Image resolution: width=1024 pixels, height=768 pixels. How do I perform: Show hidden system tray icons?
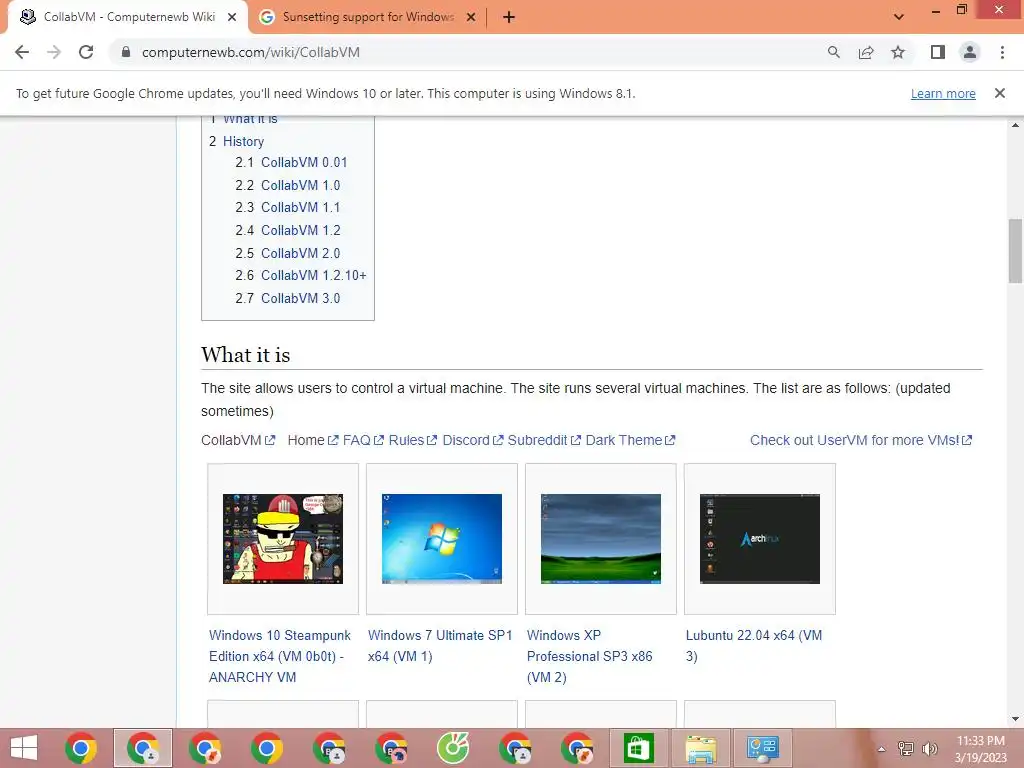881,749
